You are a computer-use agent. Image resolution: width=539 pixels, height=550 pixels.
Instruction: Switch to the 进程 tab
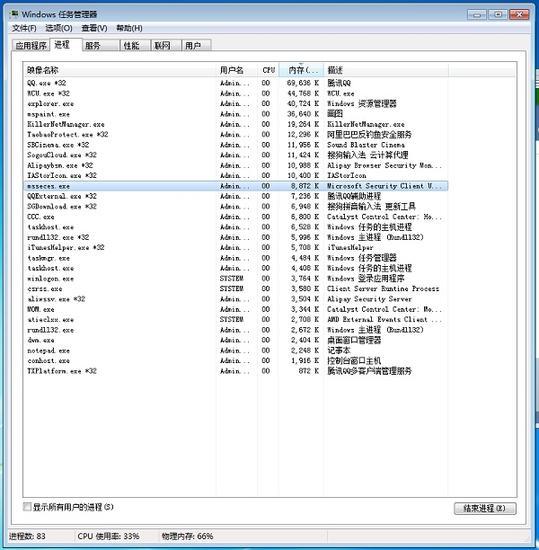66,45
